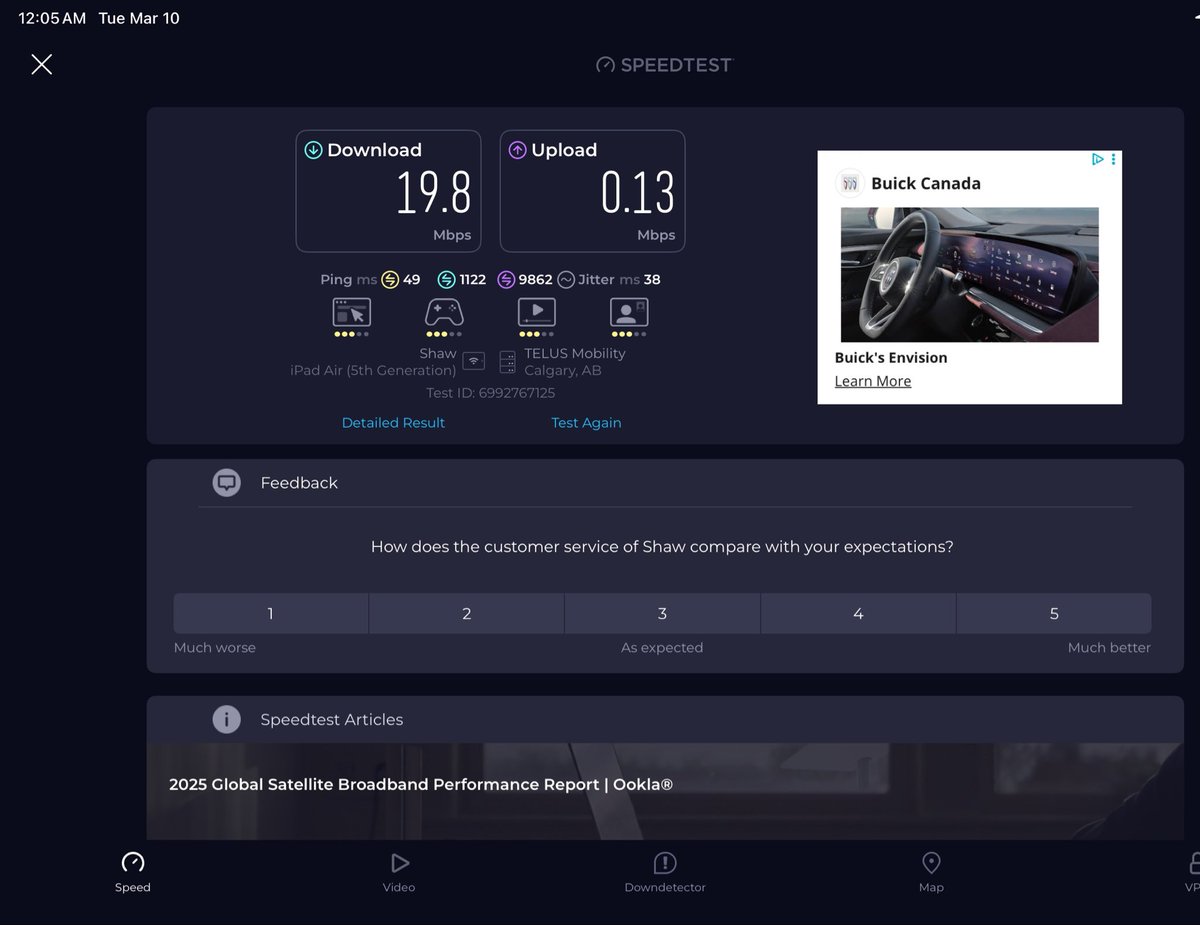This screenshot has height=925, width=1200.
Task: Rate Shaw customer service 1
Action: click(271, 614)
